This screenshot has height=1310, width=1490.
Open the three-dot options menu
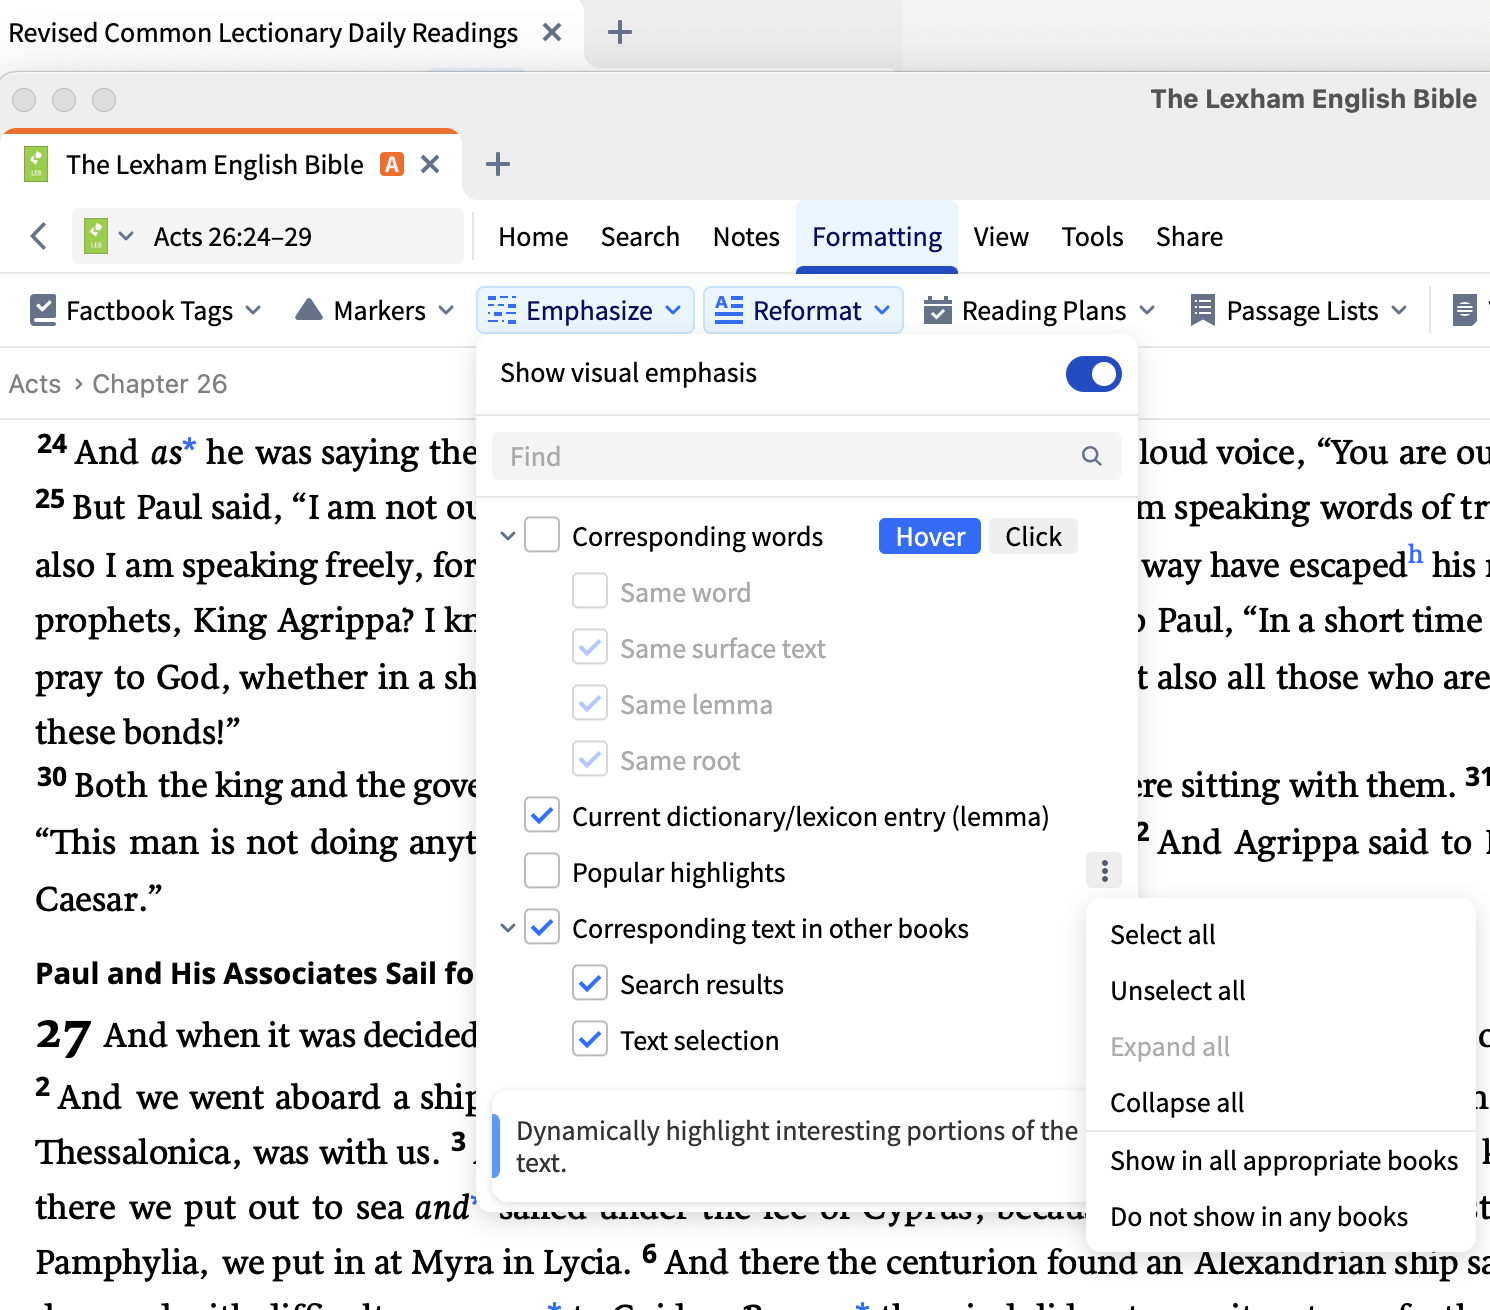[x=1104, y=871]
